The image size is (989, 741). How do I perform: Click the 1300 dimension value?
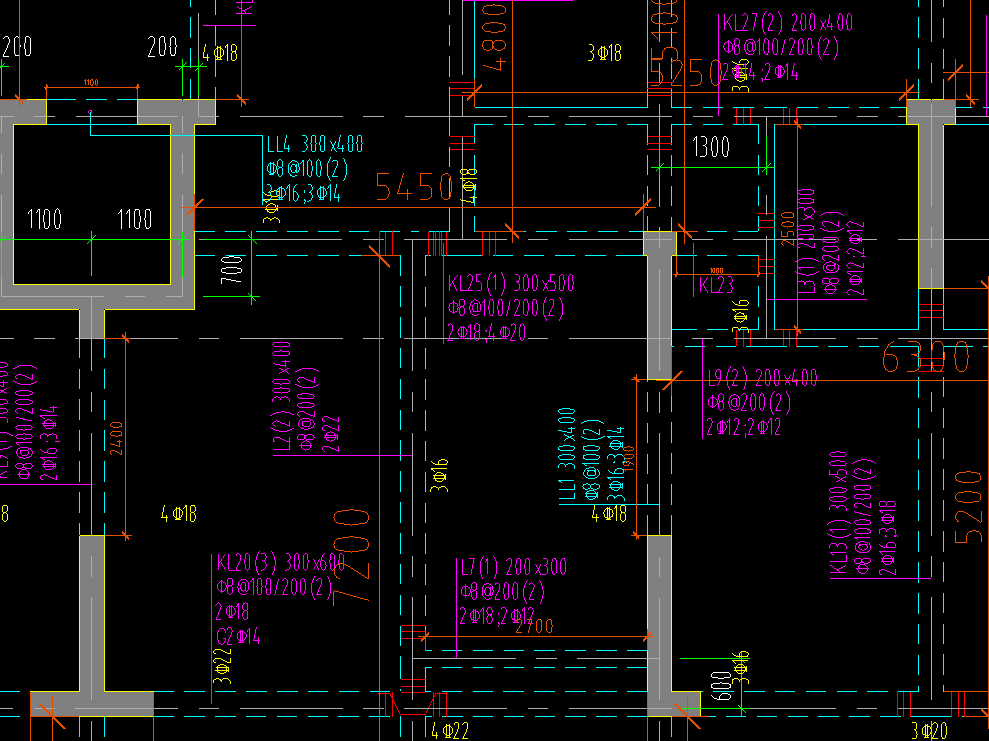[x=711, y=147]
